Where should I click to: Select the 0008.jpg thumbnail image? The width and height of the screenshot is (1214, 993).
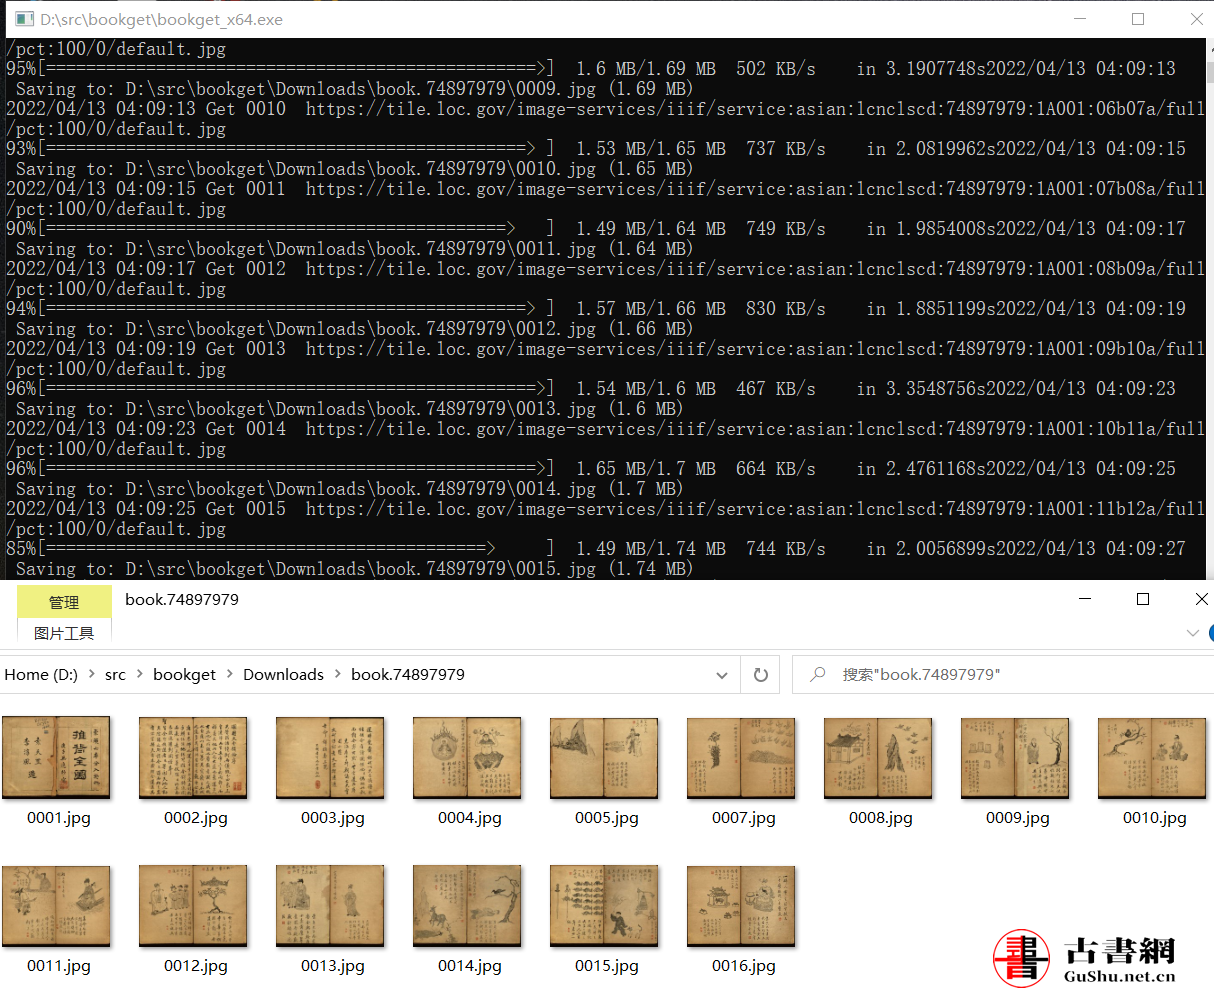tap(878, 758)
